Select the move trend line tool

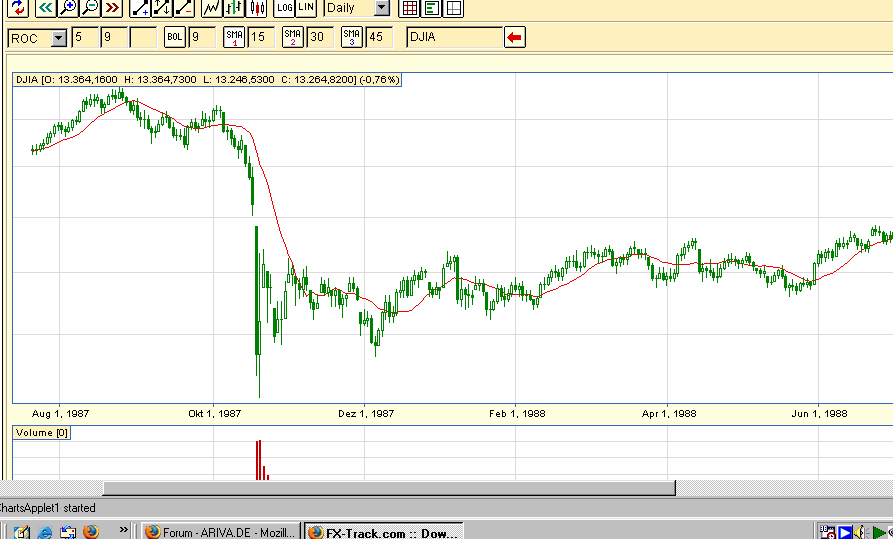point(162,7)
